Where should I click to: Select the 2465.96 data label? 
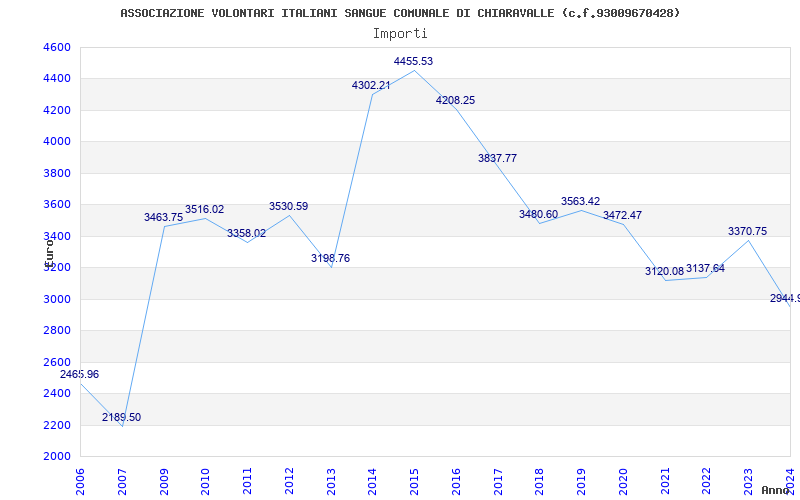pyautogui.click(x=80, y=374)
